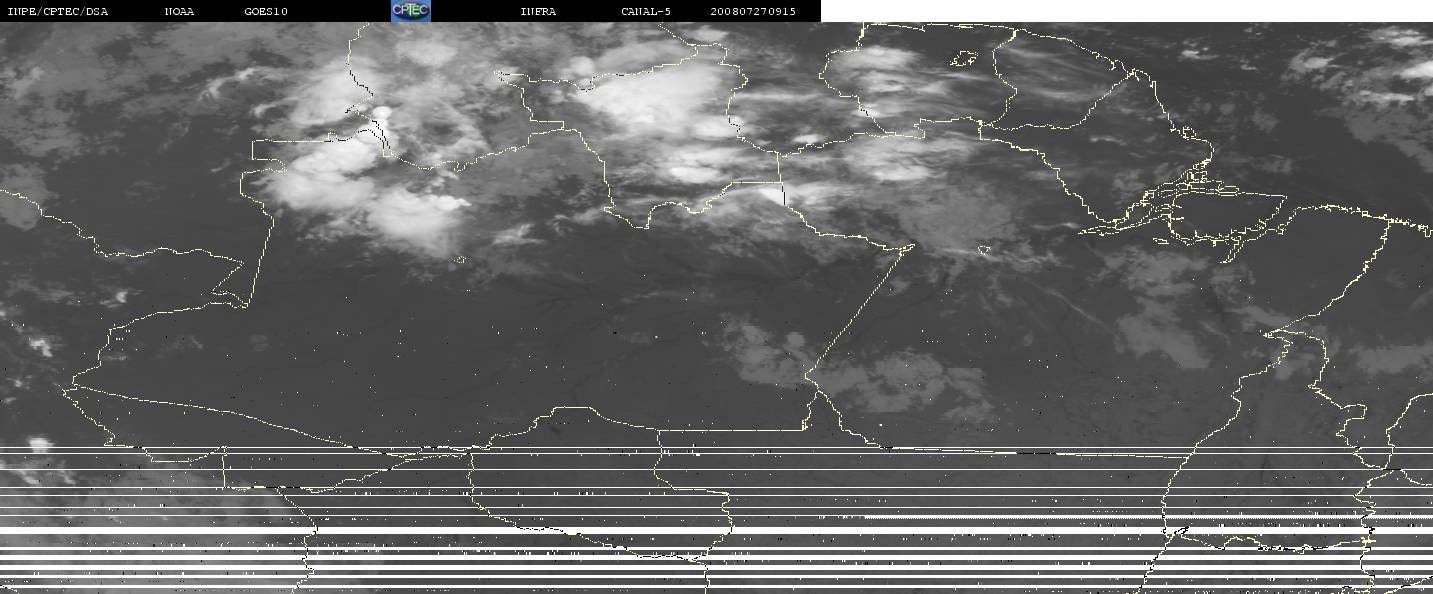Screen dimensions: 1433x594
Task: Click the GOES10 satellite label
Action: coord(266,11)
